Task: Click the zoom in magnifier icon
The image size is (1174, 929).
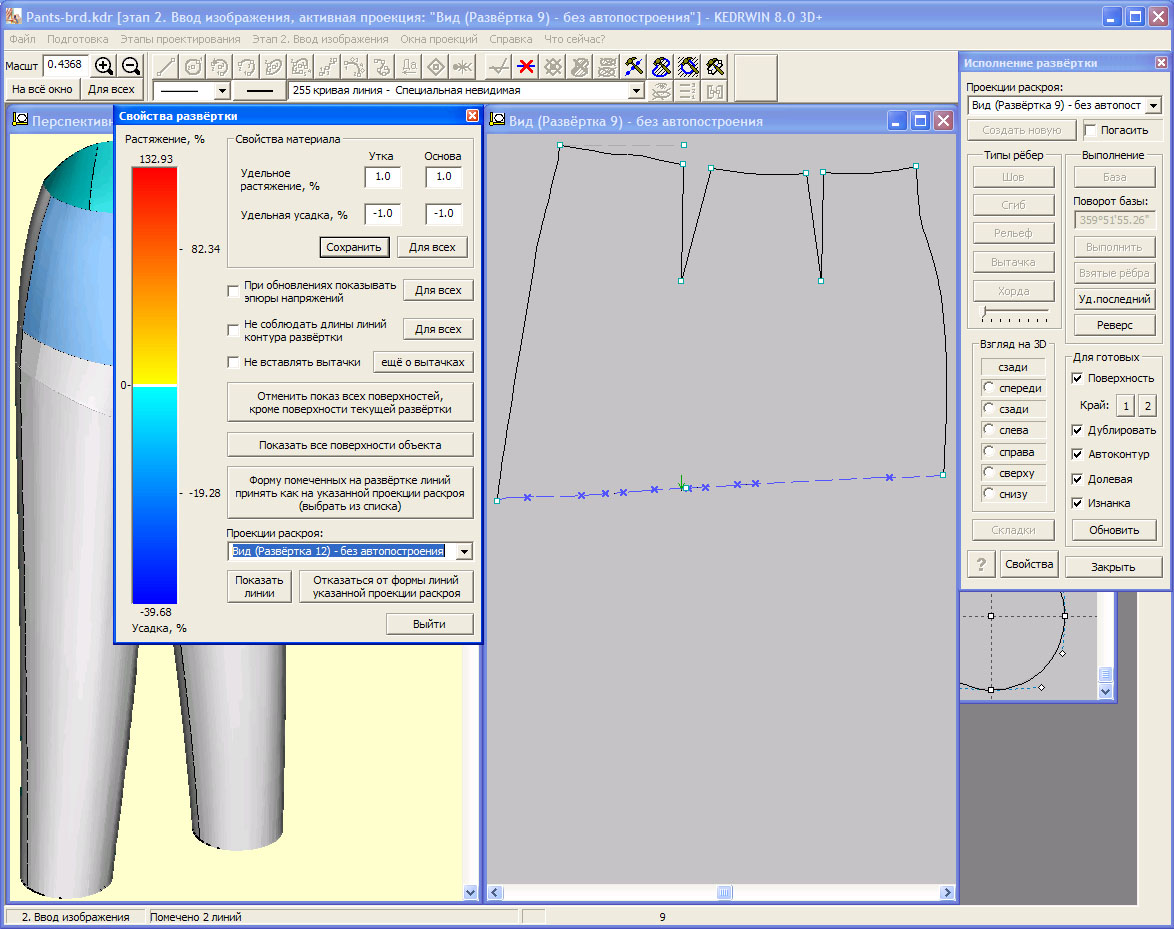Action: click(103, 66)
